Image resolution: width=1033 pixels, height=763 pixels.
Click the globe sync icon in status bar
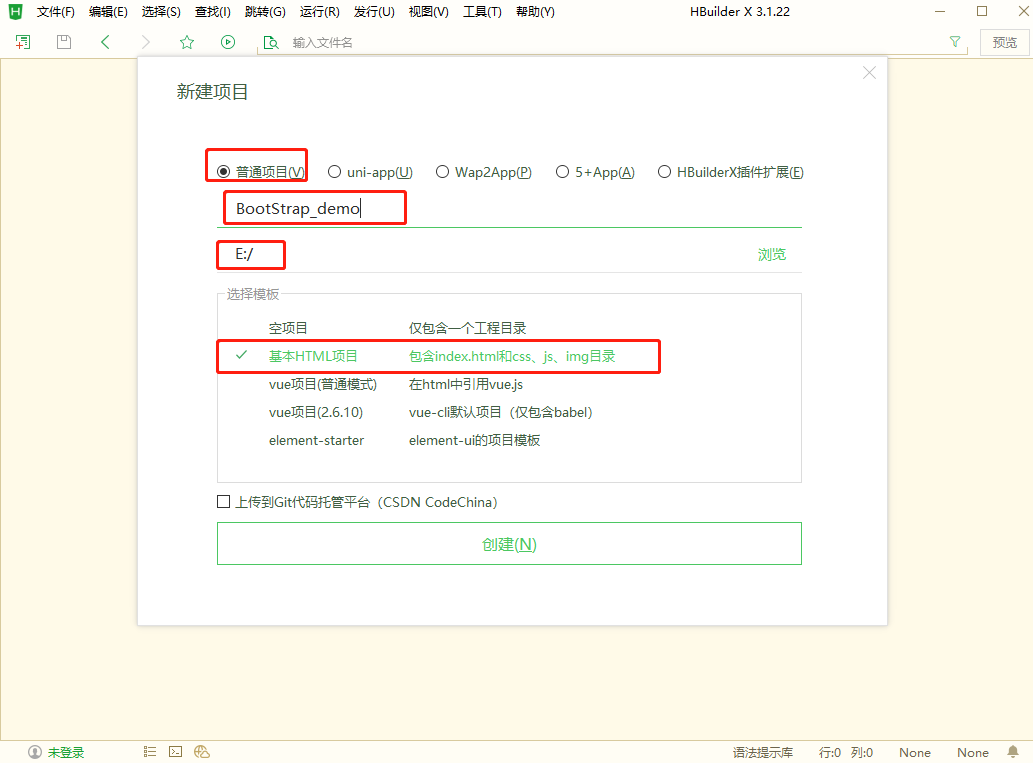202,751
